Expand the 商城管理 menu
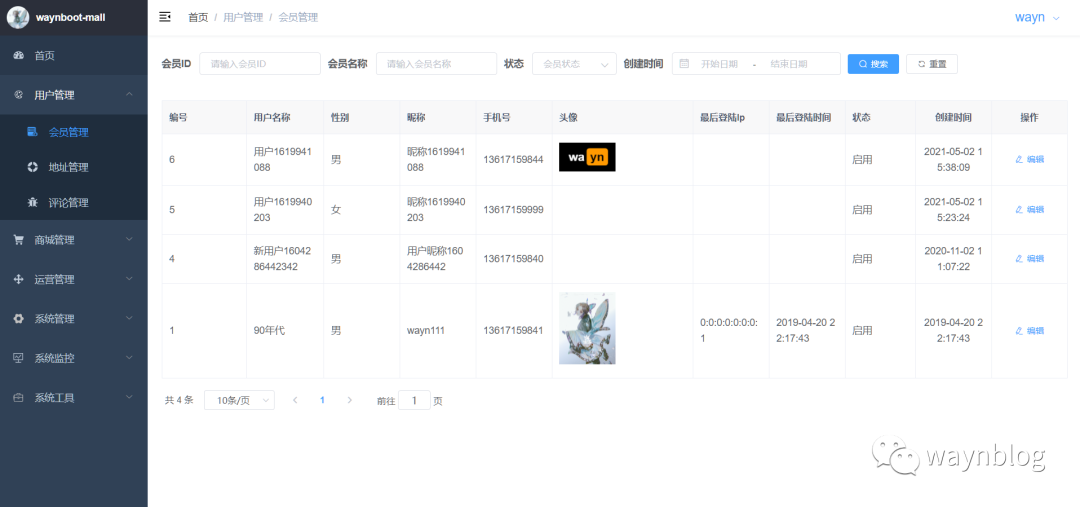Screen dimensions: 1080x507 (x=74, y=240)
